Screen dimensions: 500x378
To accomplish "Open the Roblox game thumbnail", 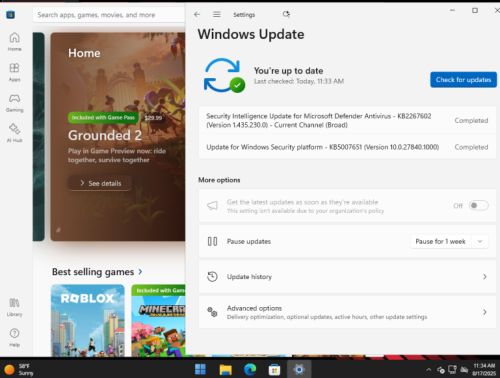I will [88, 320].
